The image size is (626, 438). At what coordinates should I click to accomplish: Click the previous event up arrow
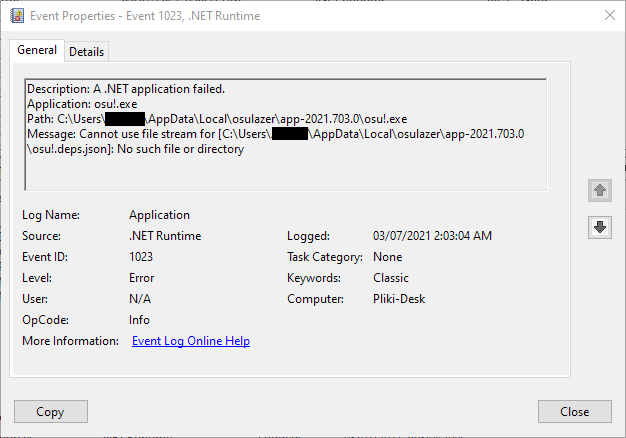point(600,190)
